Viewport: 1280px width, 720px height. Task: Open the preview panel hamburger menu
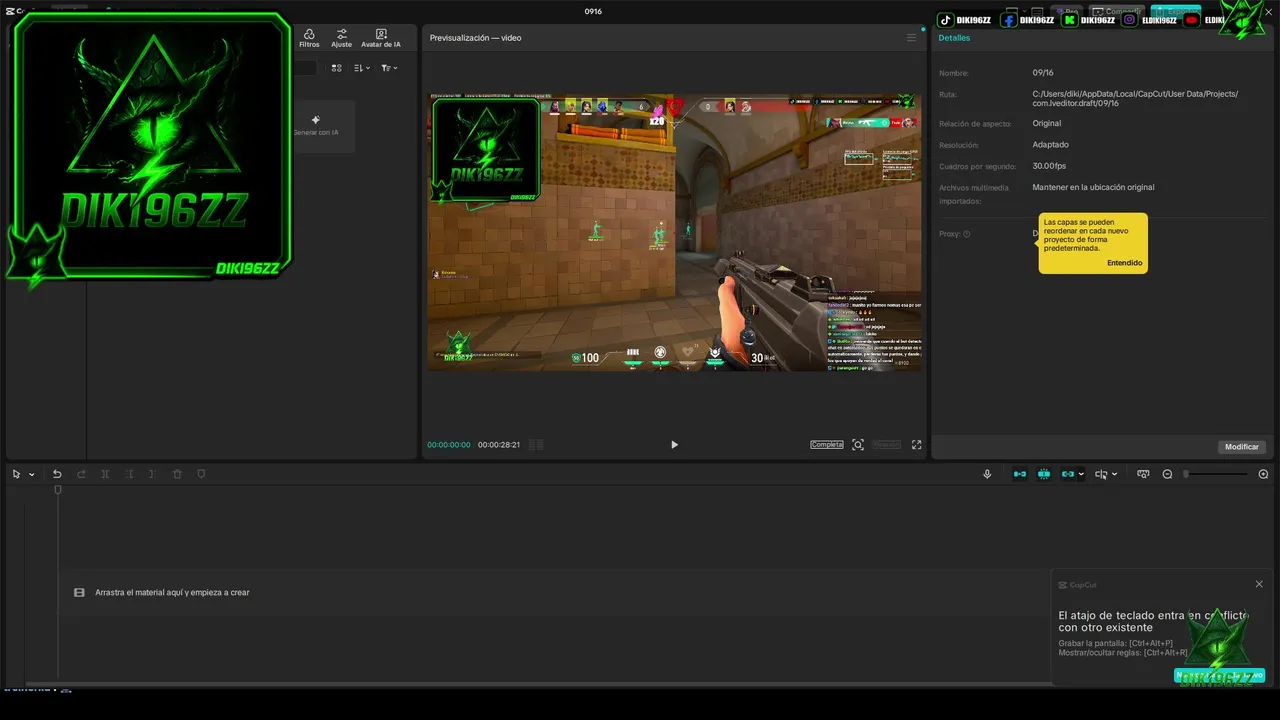911,38
